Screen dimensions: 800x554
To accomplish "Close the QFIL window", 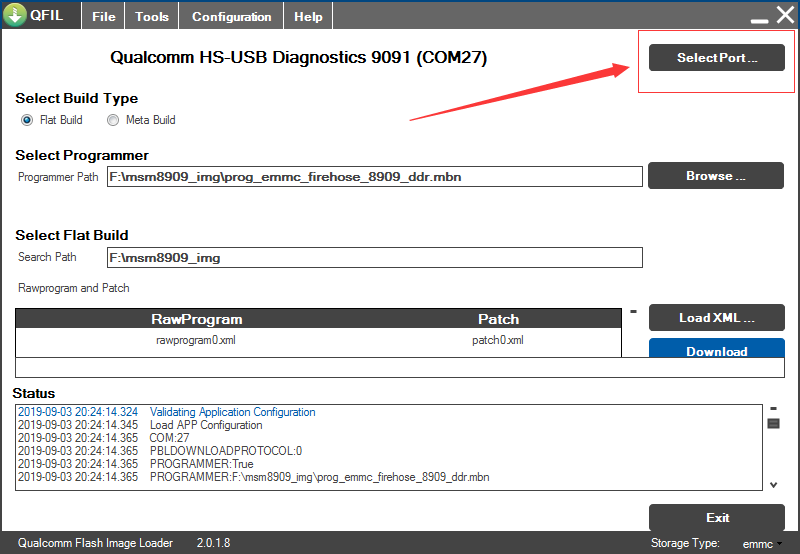I will (786, 15).
